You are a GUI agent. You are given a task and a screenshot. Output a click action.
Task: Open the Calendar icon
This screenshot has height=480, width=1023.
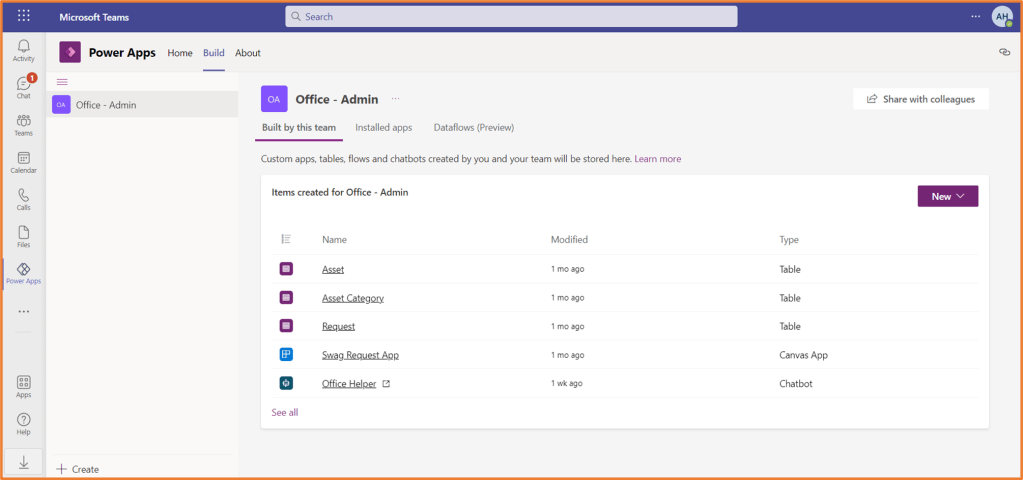click(23, 162)
